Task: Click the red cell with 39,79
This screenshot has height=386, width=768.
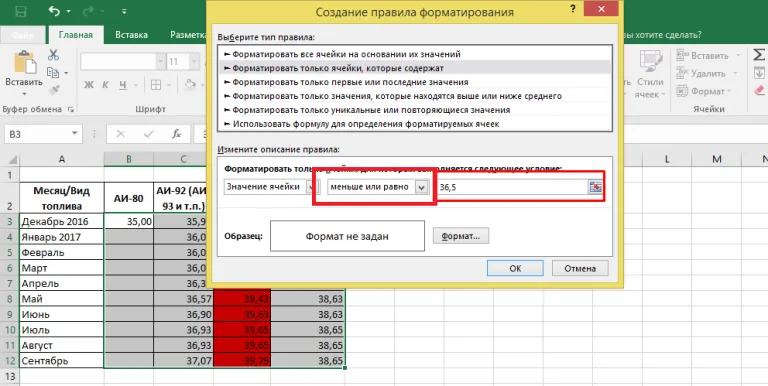Action: tap(242, 361)
